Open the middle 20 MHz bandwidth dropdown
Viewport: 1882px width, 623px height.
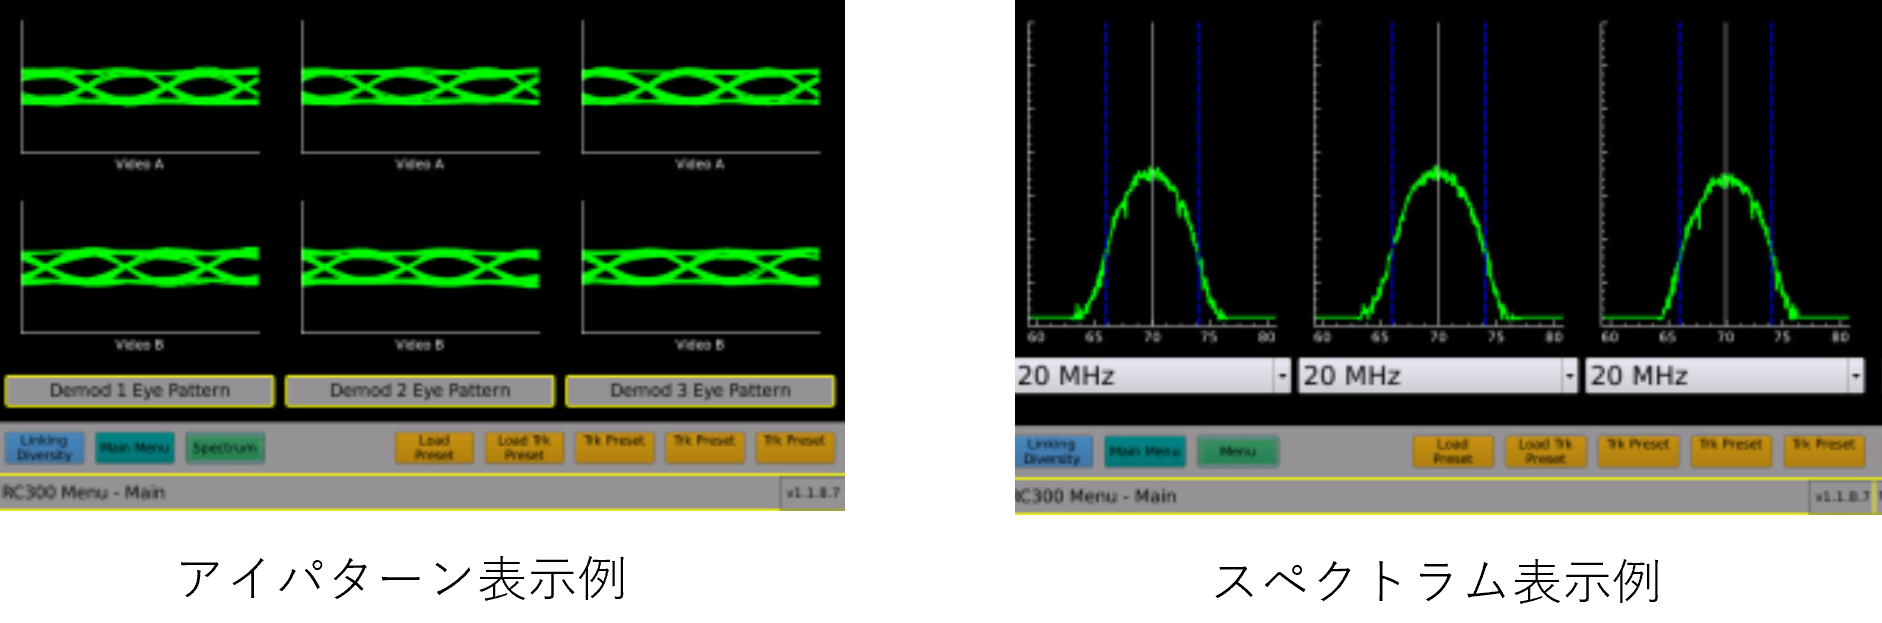[x=1568, y=376]
